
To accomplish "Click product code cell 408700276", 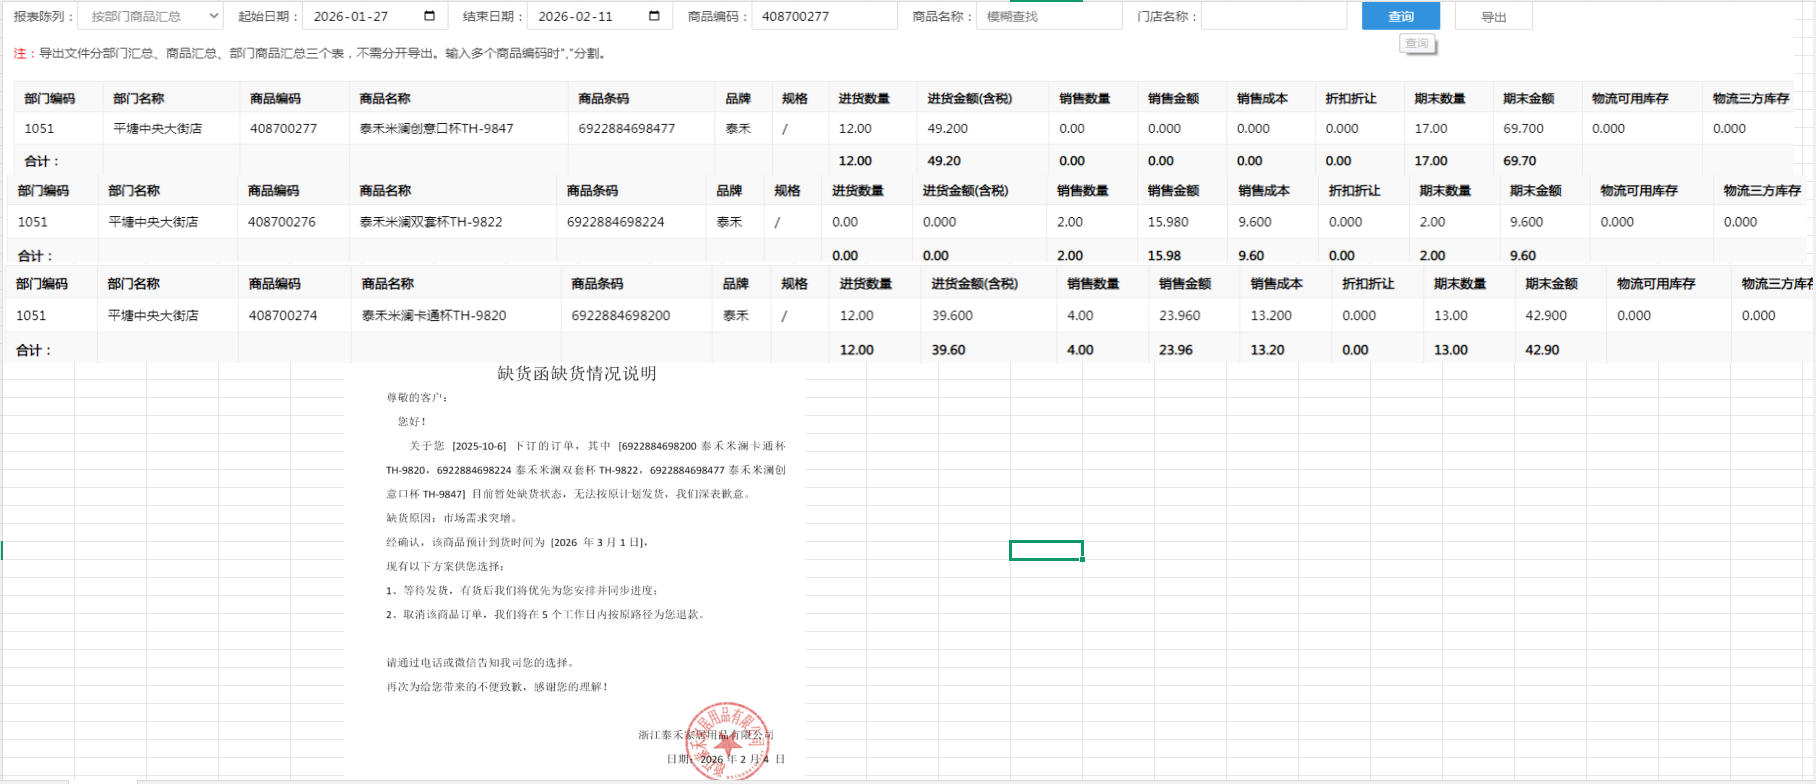I will [282, 222].
